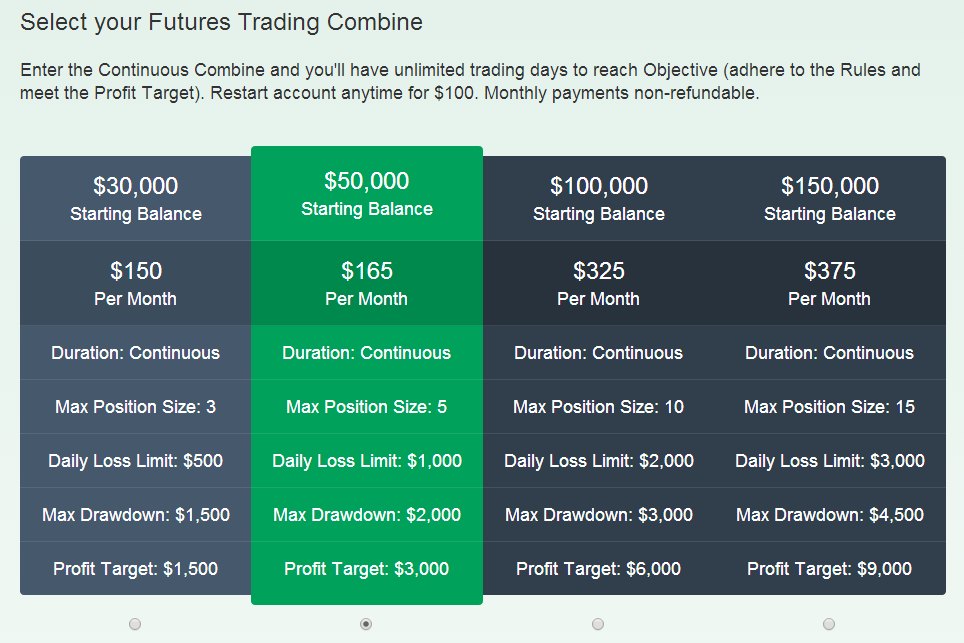Select the $30,000 plan radio button

click(x=135, y=624)
